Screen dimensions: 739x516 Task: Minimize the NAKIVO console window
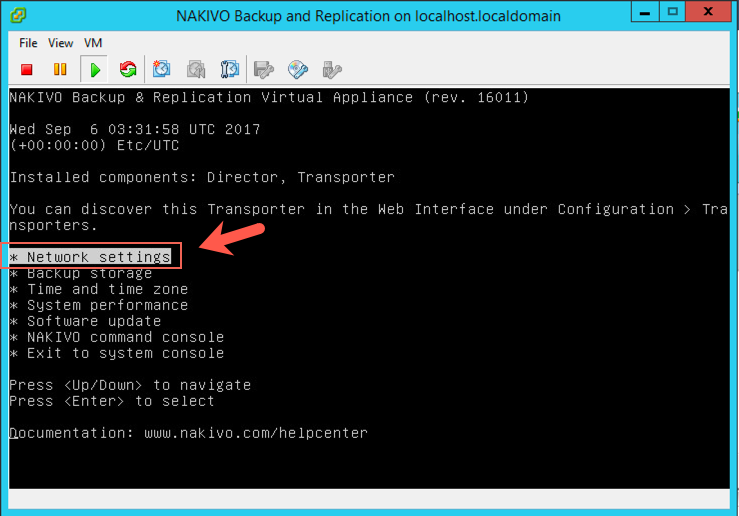(x=645, y=11)
